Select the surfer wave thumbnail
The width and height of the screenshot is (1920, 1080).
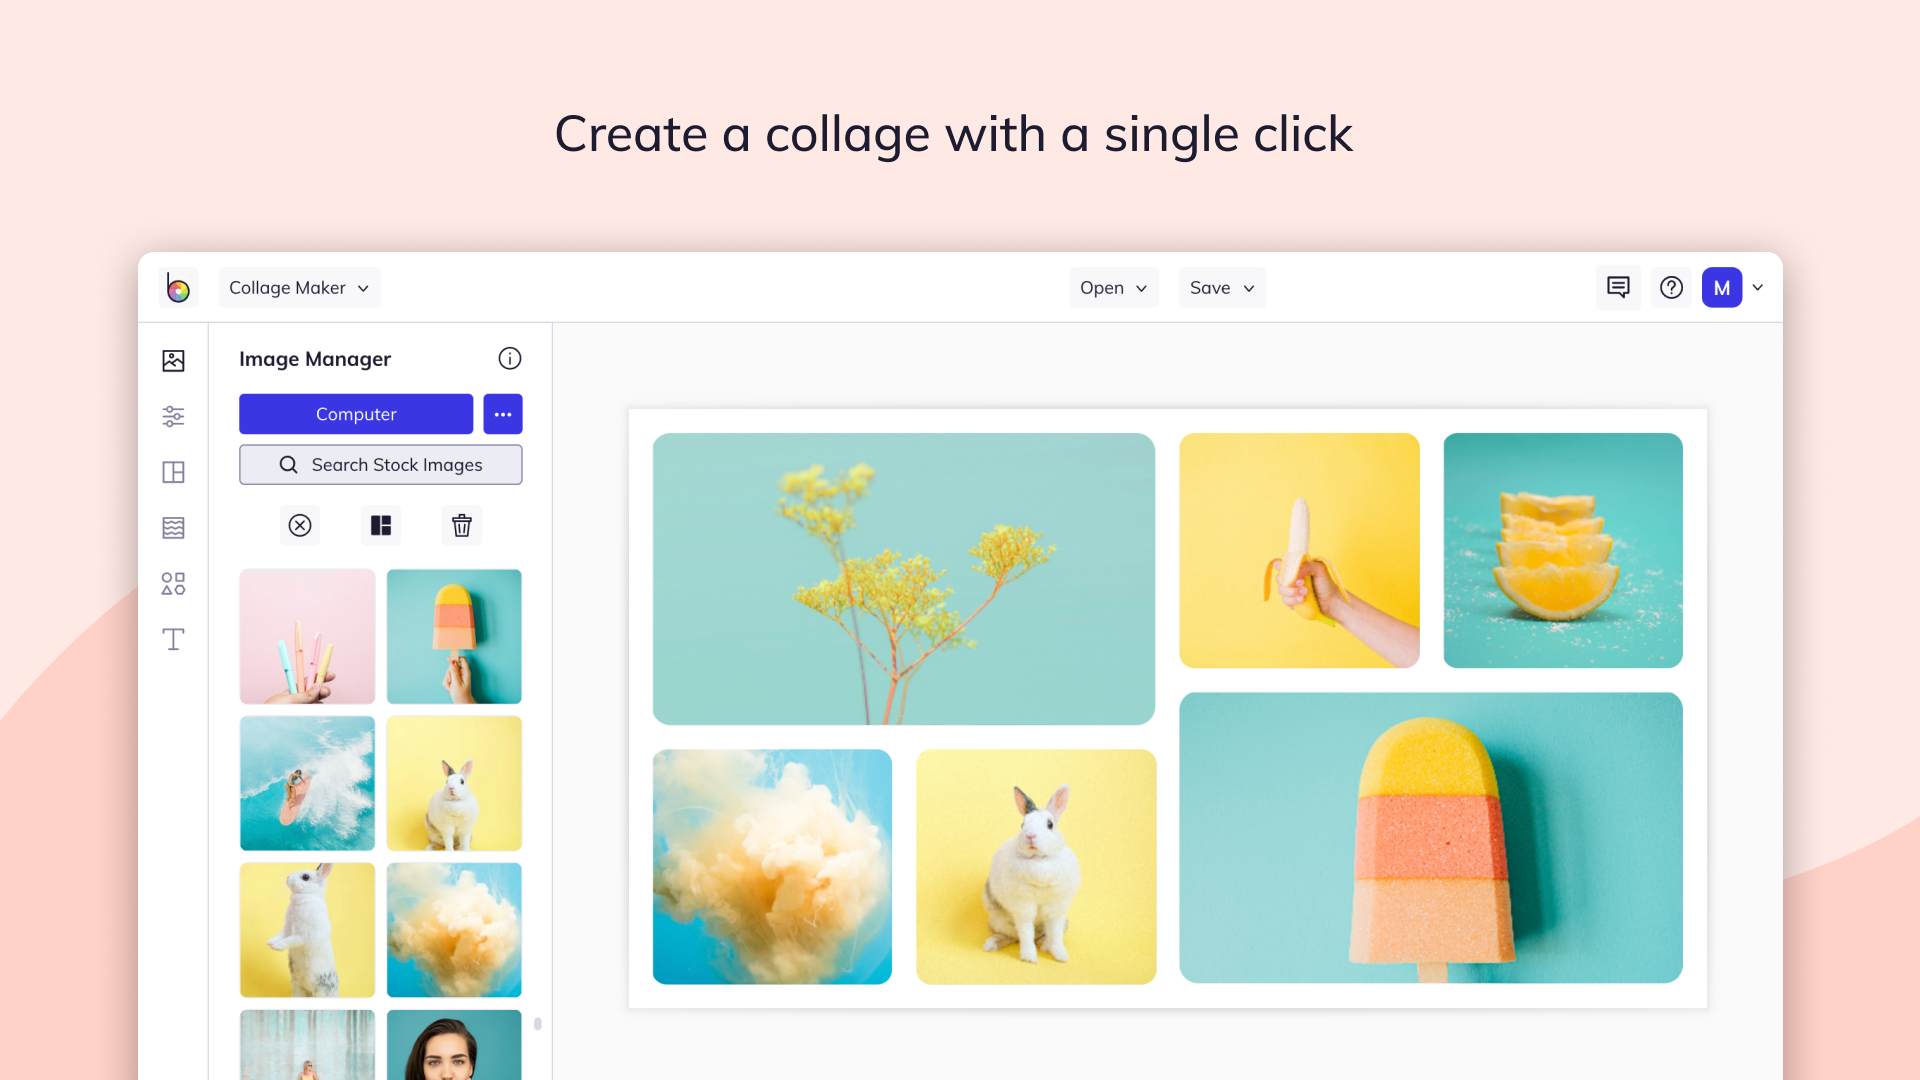point(308,783)
